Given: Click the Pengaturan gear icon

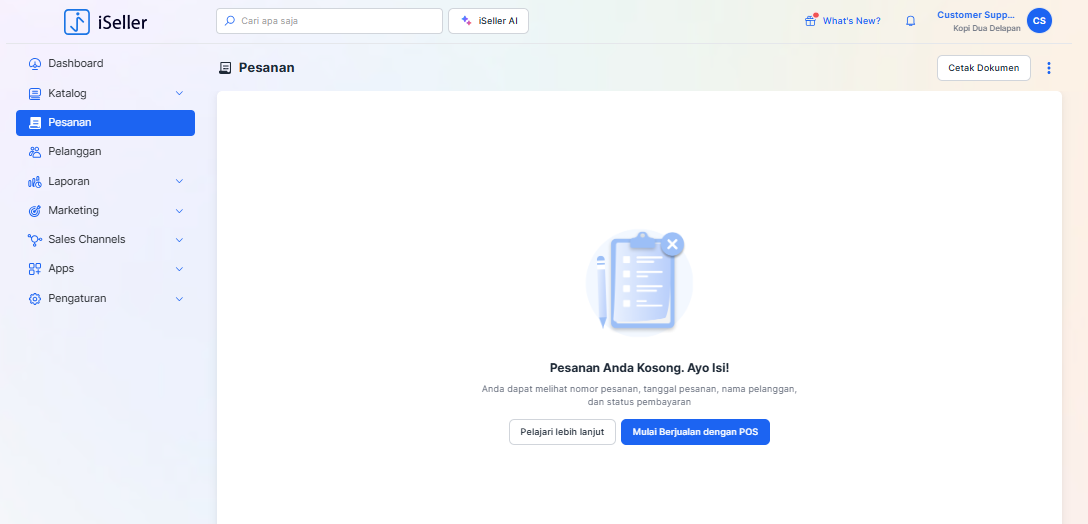Looking at the screenshot, I should click(35, 299).
